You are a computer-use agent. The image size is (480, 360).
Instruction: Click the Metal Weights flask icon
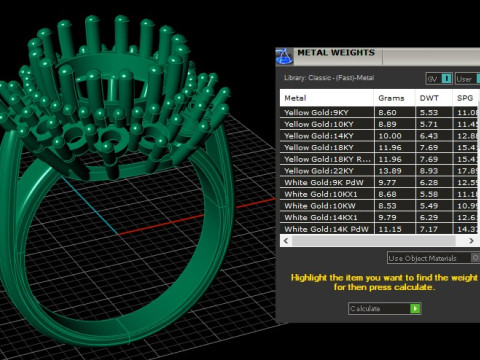[284, 56]
